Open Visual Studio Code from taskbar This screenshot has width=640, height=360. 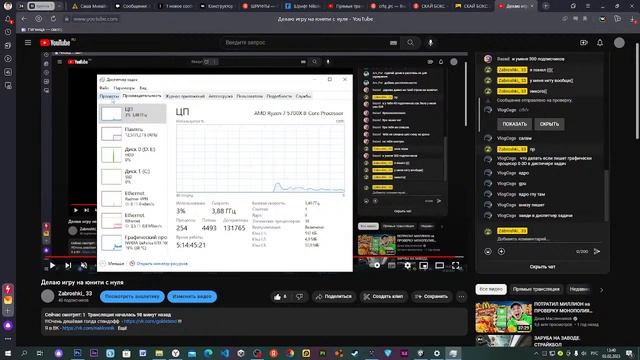click(224, 353)
